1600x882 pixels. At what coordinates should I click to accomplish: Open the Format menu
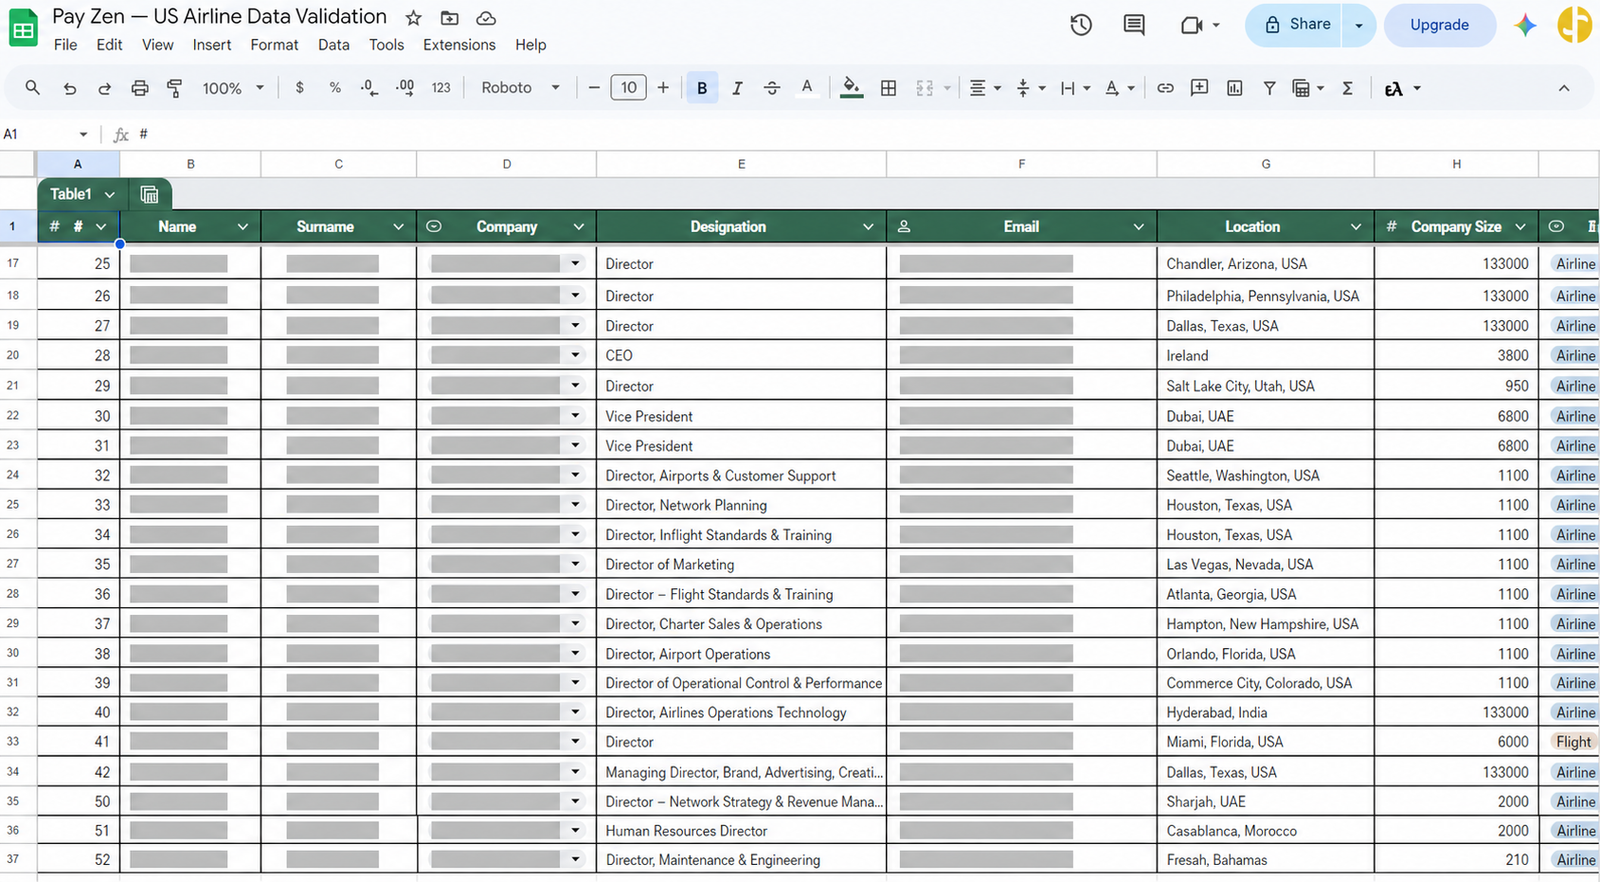[x=275, y=45]
